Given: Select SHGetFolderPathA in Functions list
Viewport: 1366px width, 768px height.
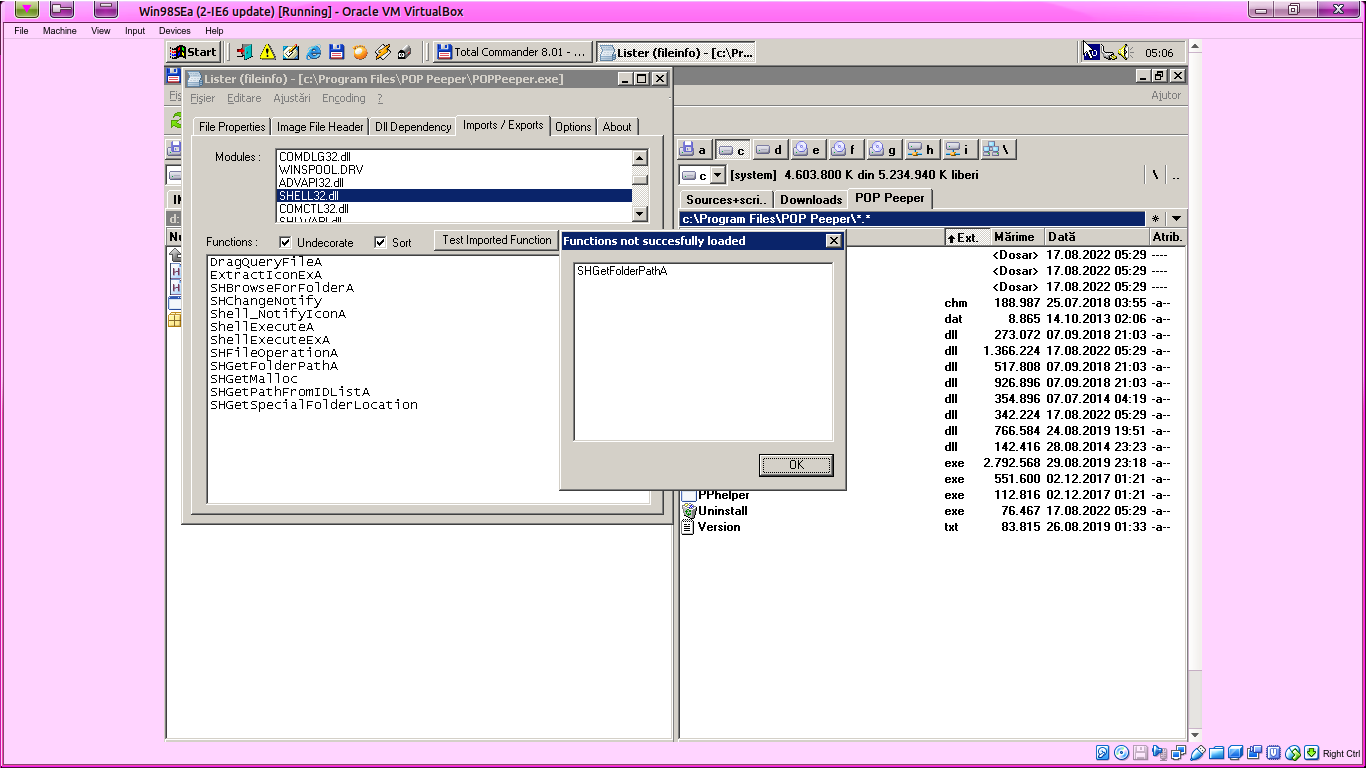Looking at the screenshot, I should pyautogui.click(x=274, y=366).
